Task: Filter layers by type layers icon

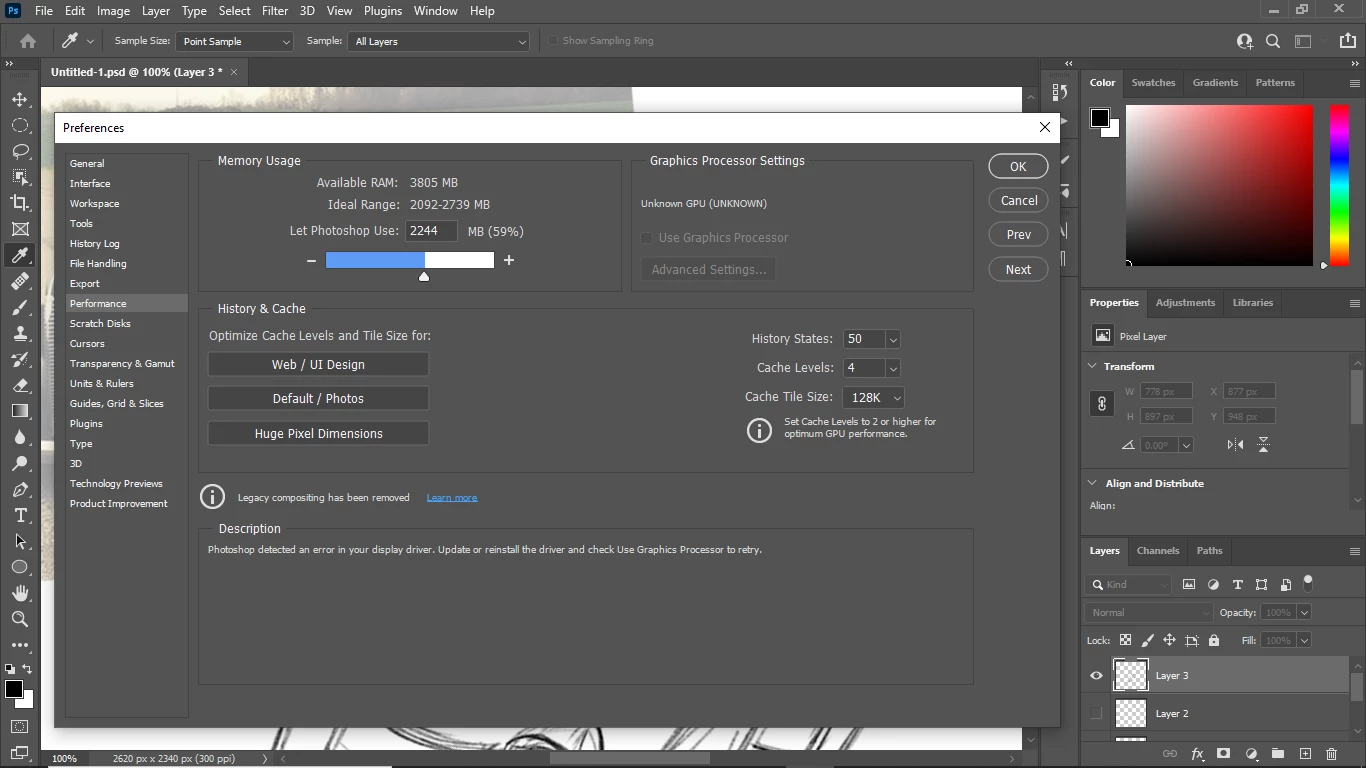Action: (x=1237, y=584)
